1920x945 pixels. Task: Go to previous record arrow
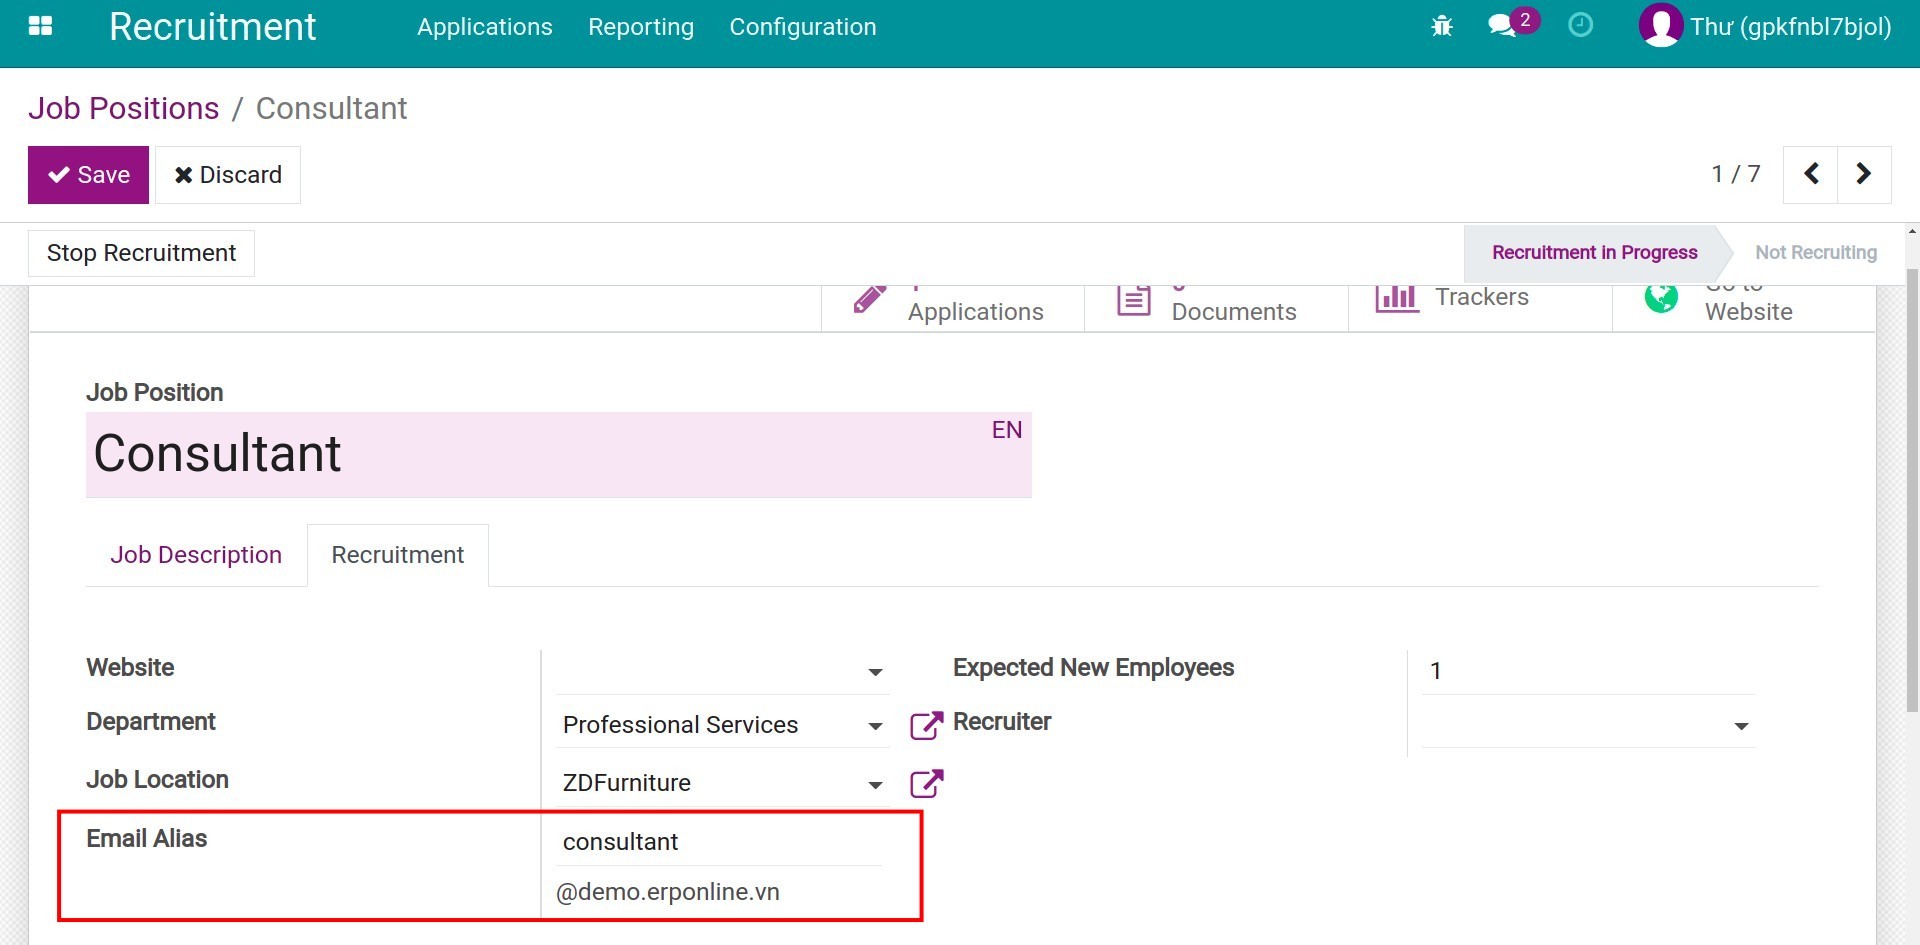click(1811, 174)
